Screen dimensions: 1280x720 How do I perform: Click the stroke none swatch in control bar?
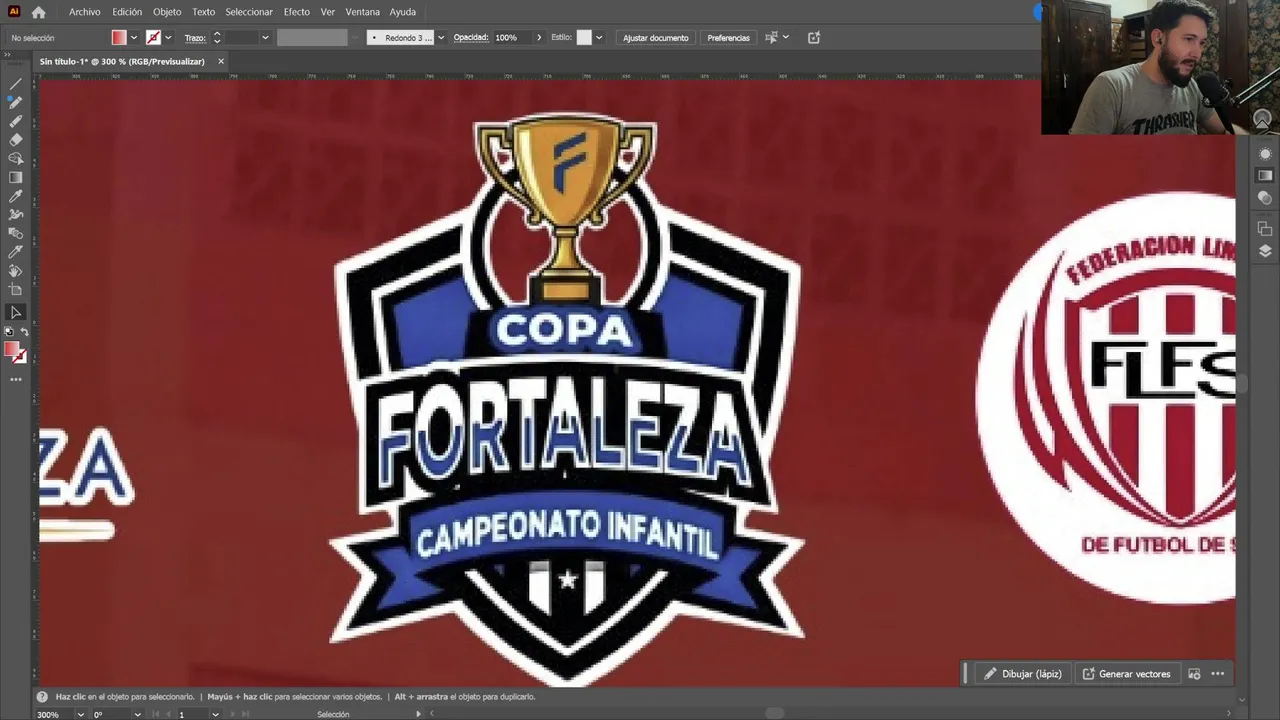click(x=153, y=38)
